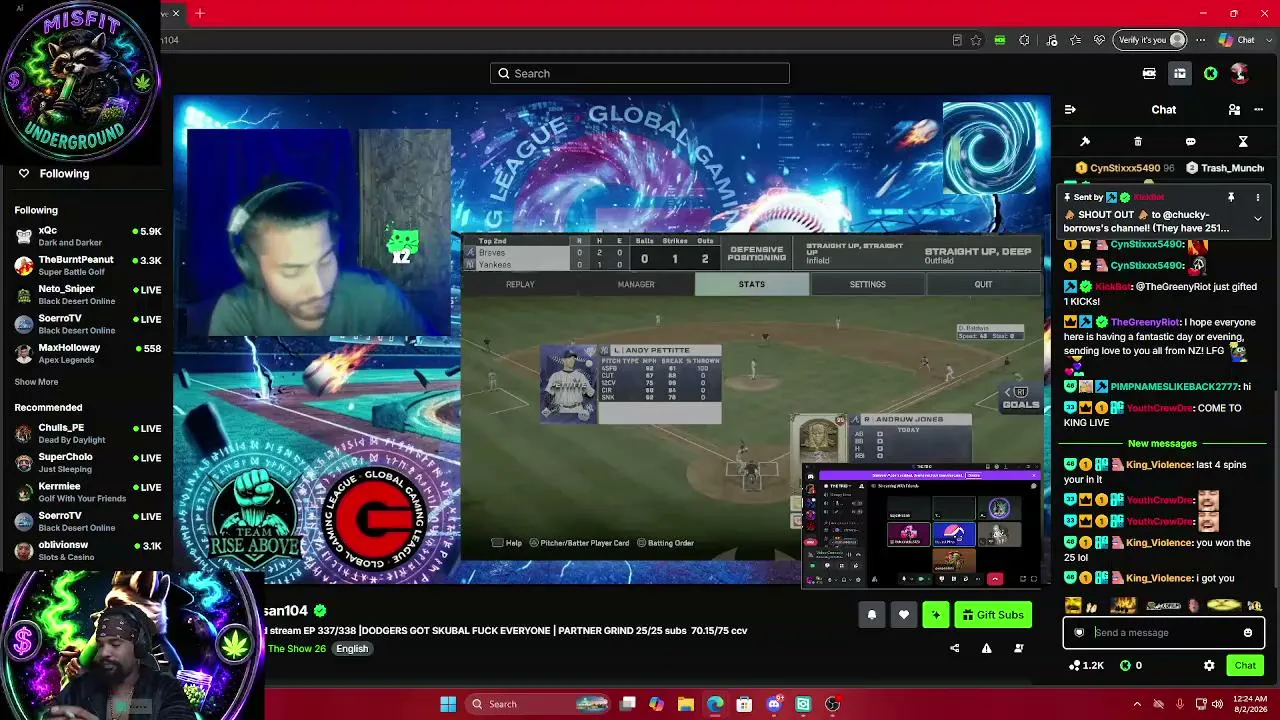Open oblivionsw recommended channel
This screenshot has width=1280, height=720.
pyautogui.click(x=87, y=551)
